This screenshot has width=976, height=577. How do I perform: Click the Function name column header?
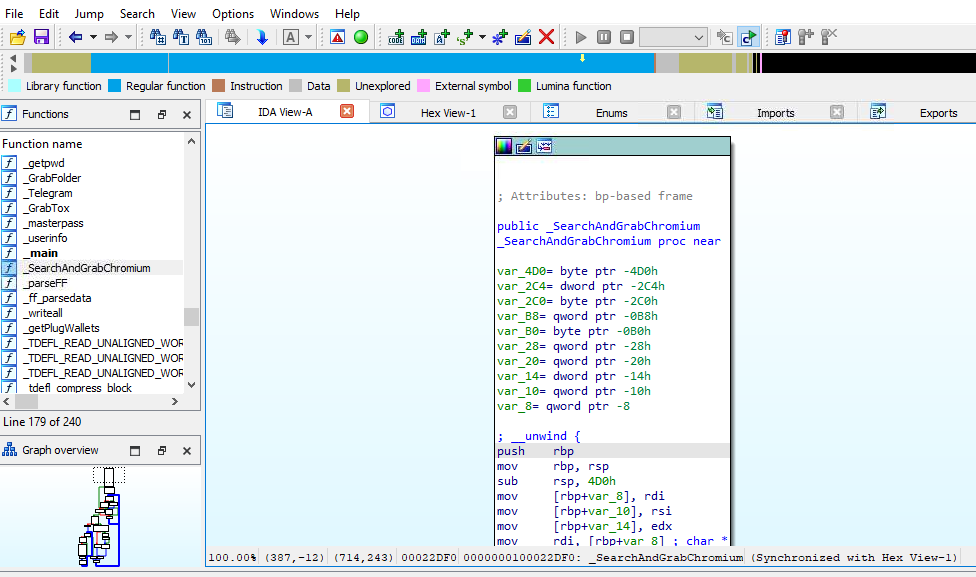[x=92, y=144]
